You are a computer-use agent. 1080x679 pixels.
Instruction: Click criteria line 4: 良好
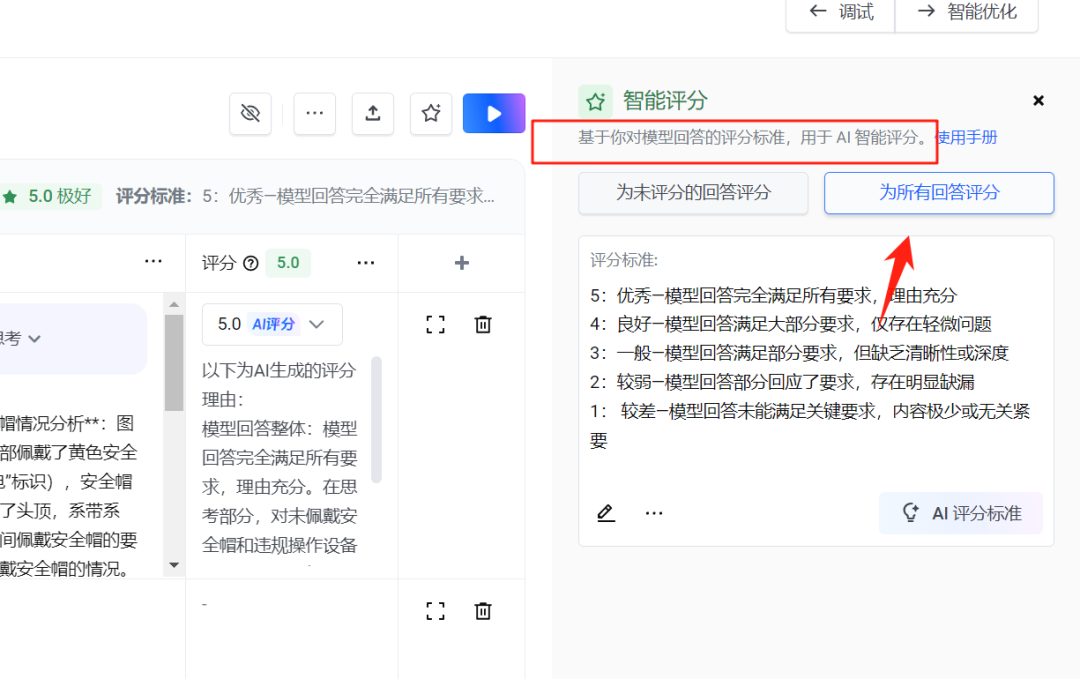click(x=791, y=324)
